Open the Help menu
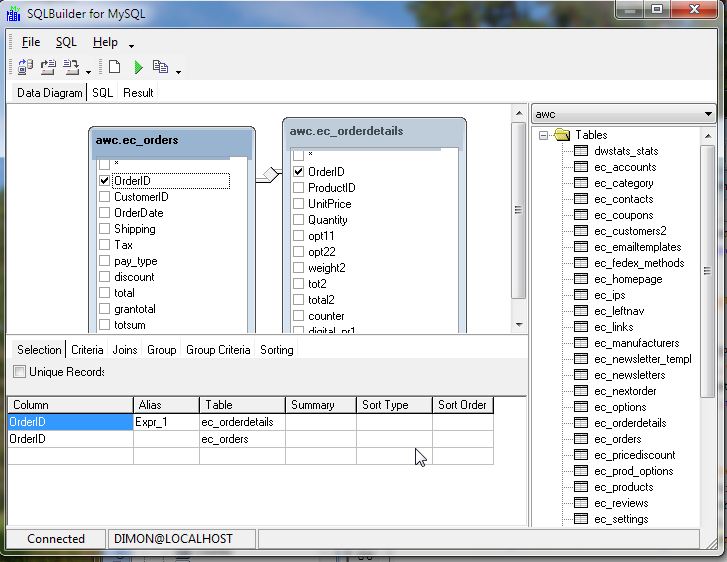727x562 pixels. [105, 42]
